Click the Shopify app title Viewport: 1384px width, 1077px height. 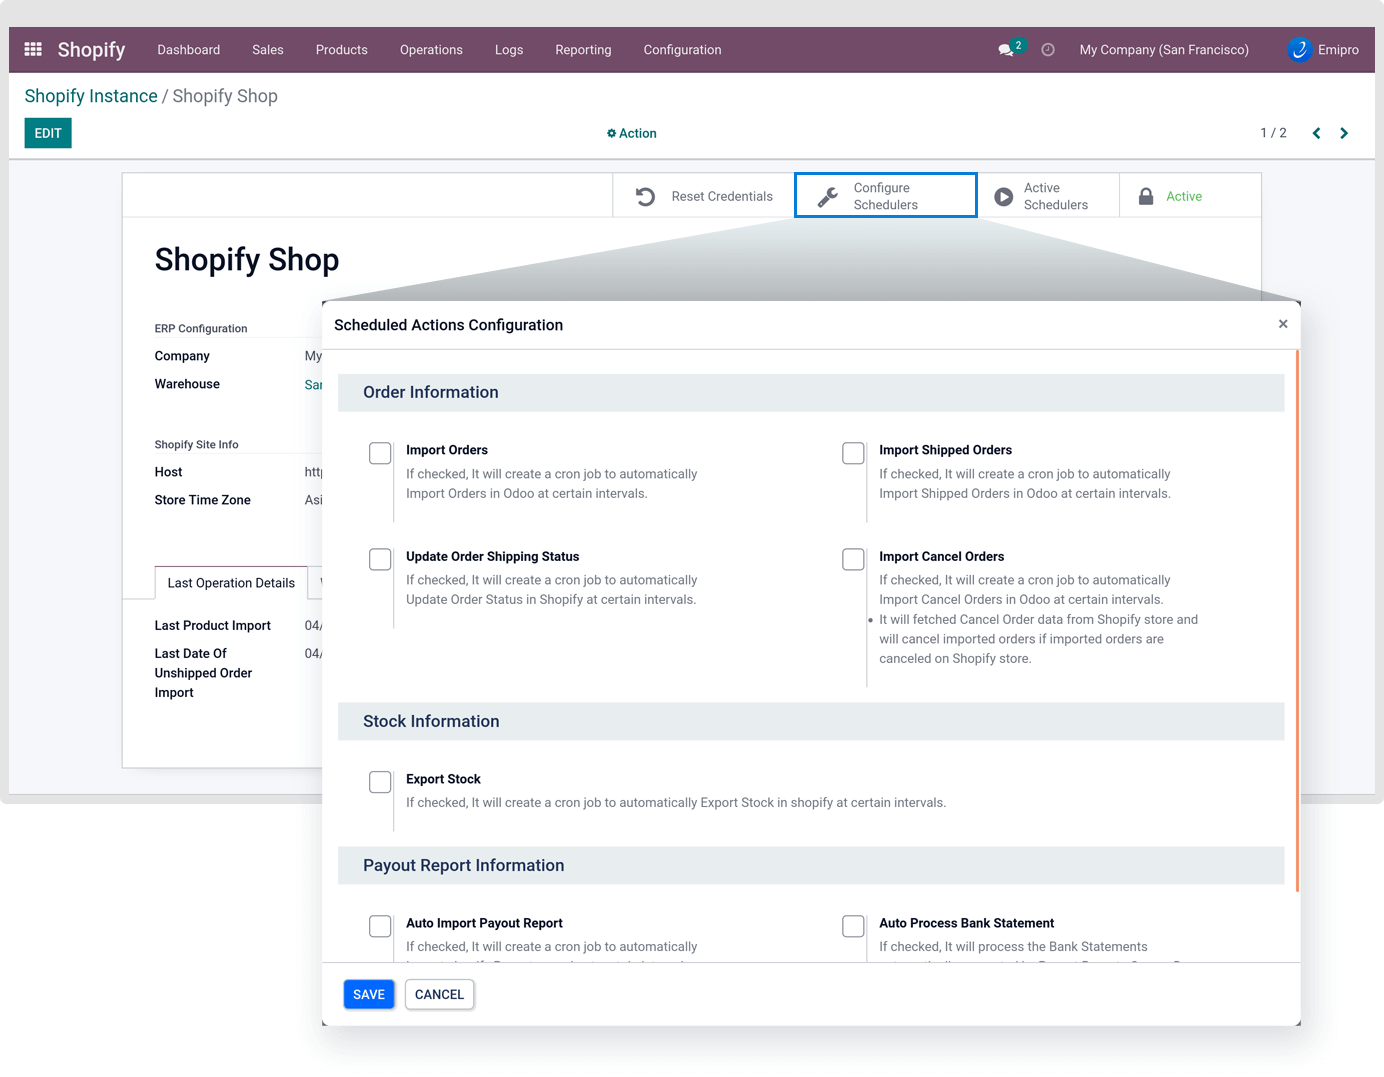[91, 49]
